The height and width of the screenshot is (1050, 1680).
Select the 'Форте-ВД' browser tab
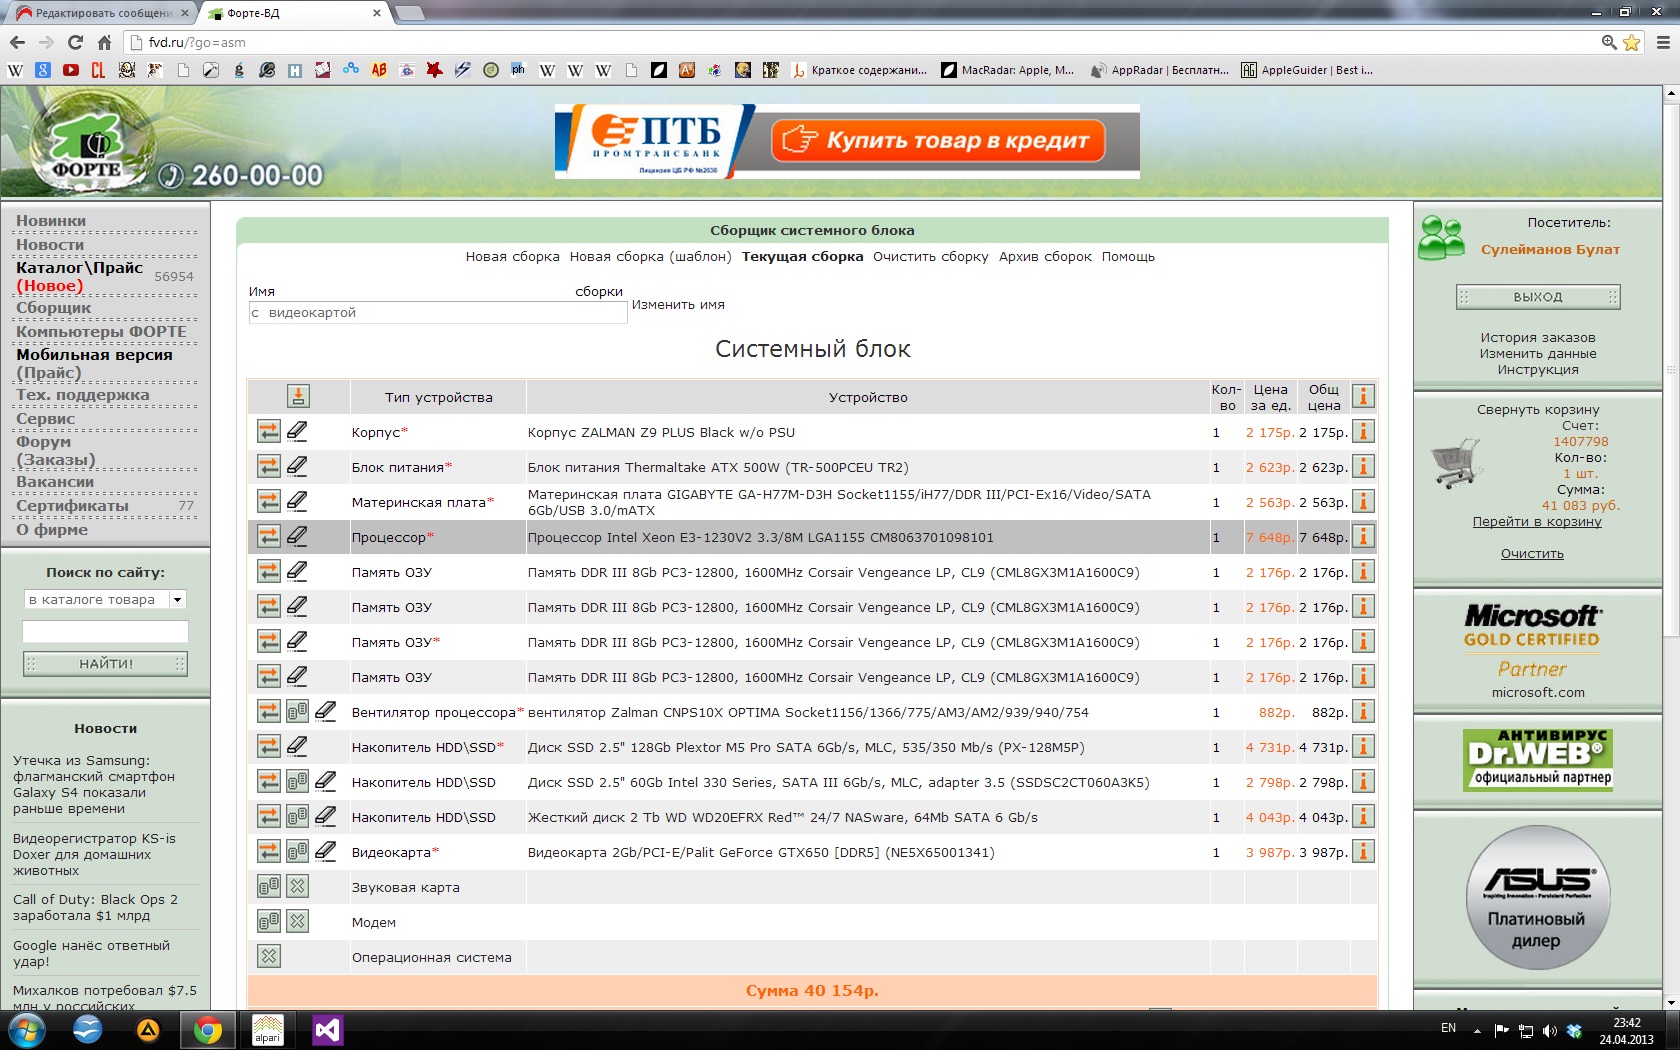click(294, 13)
